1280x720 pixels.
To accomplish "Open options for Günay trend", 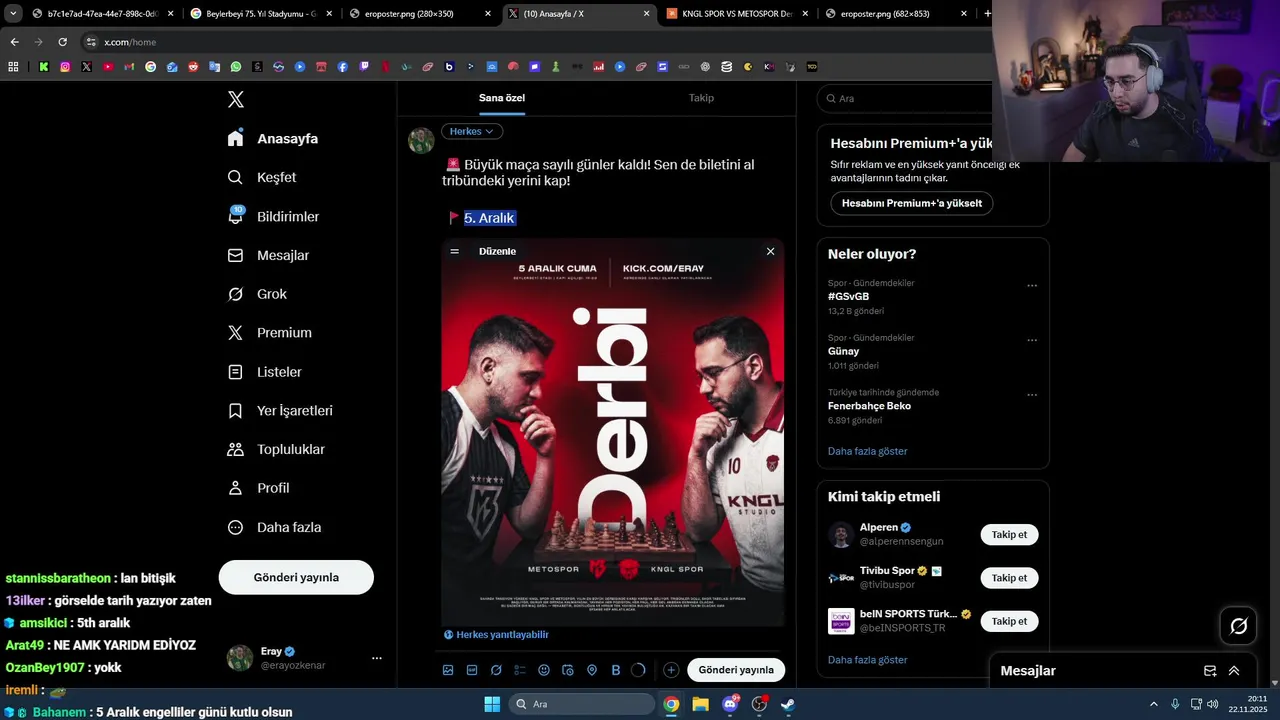I will pyautogui.click(x=1032, y=340).
